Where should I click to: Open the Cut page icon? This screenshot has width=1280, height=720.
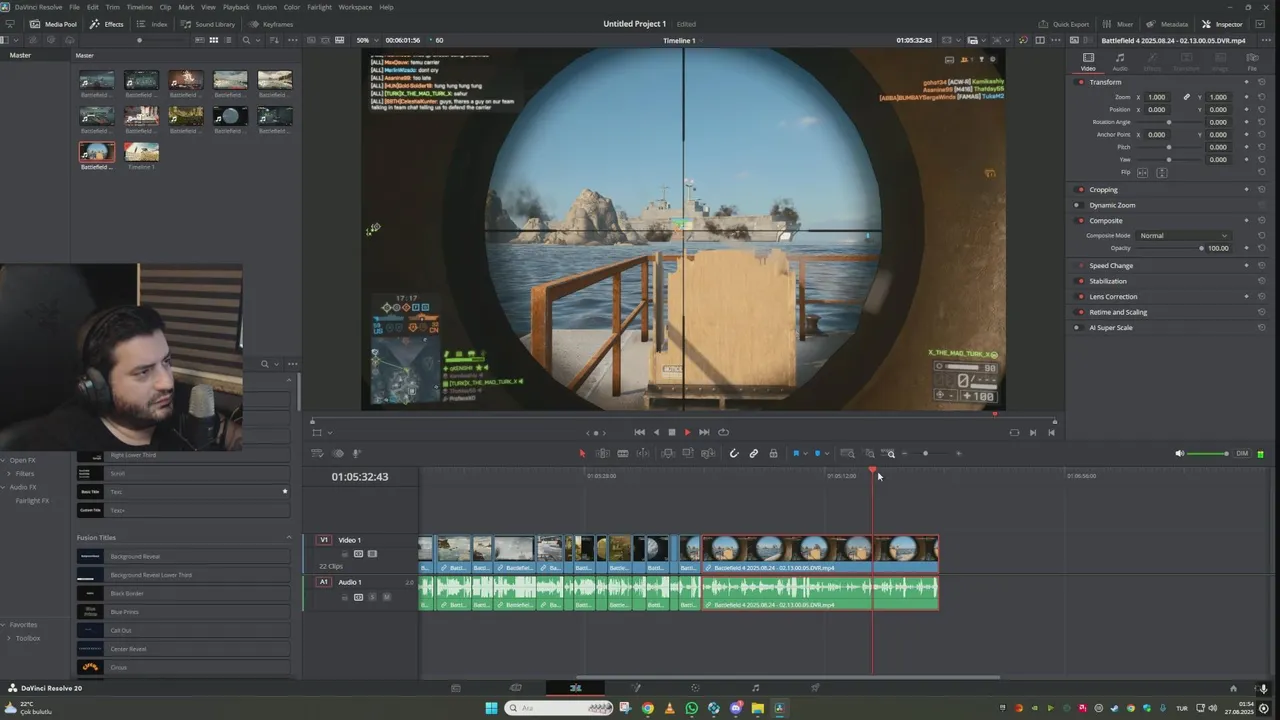pyautogui.click(x=516, y=688)
